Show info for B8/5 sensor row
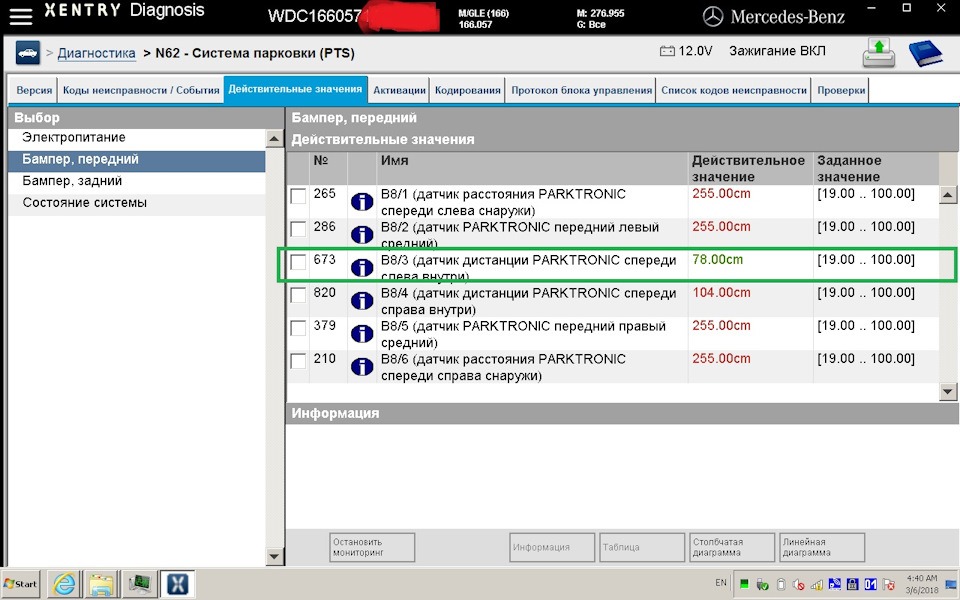This screenshot has width=960, height=600. (362, 334)
